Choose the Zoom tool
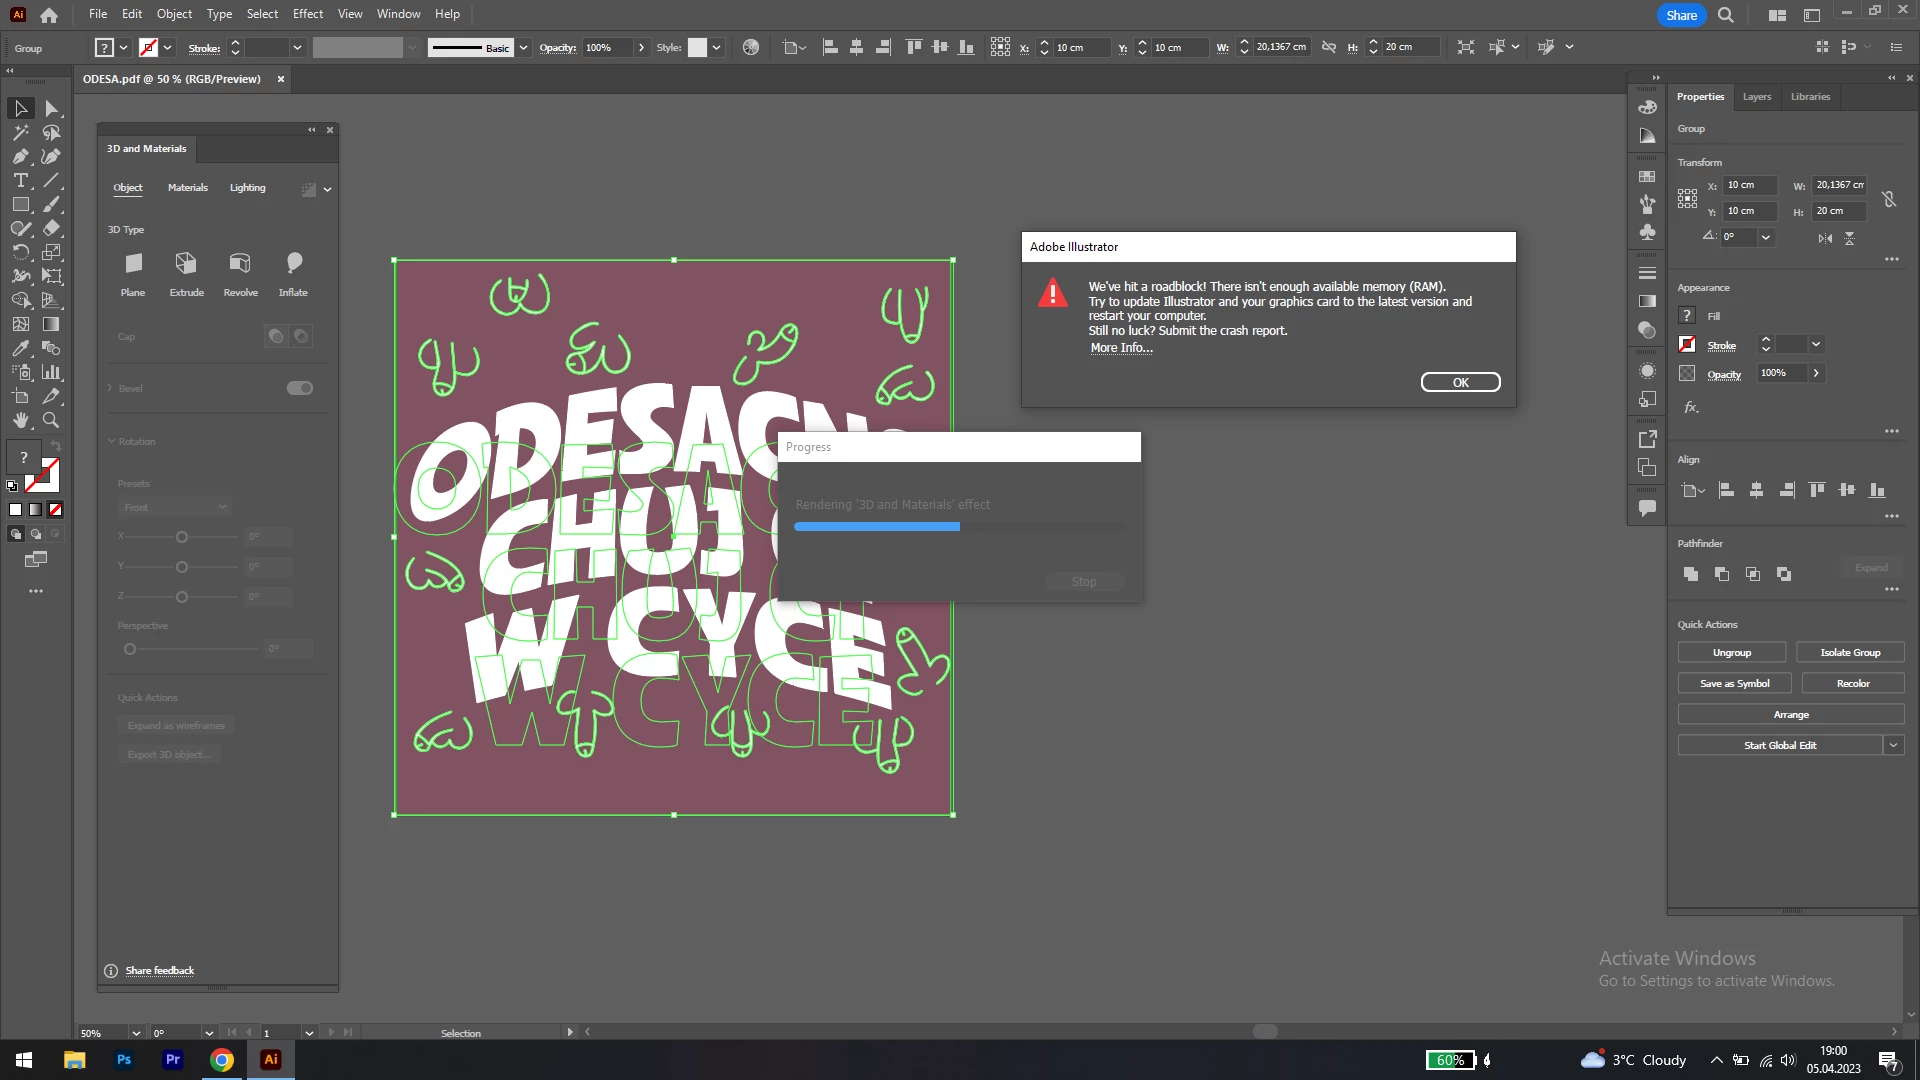The height and width of the screenshot is (1080, 1920). tap(51, 421)
